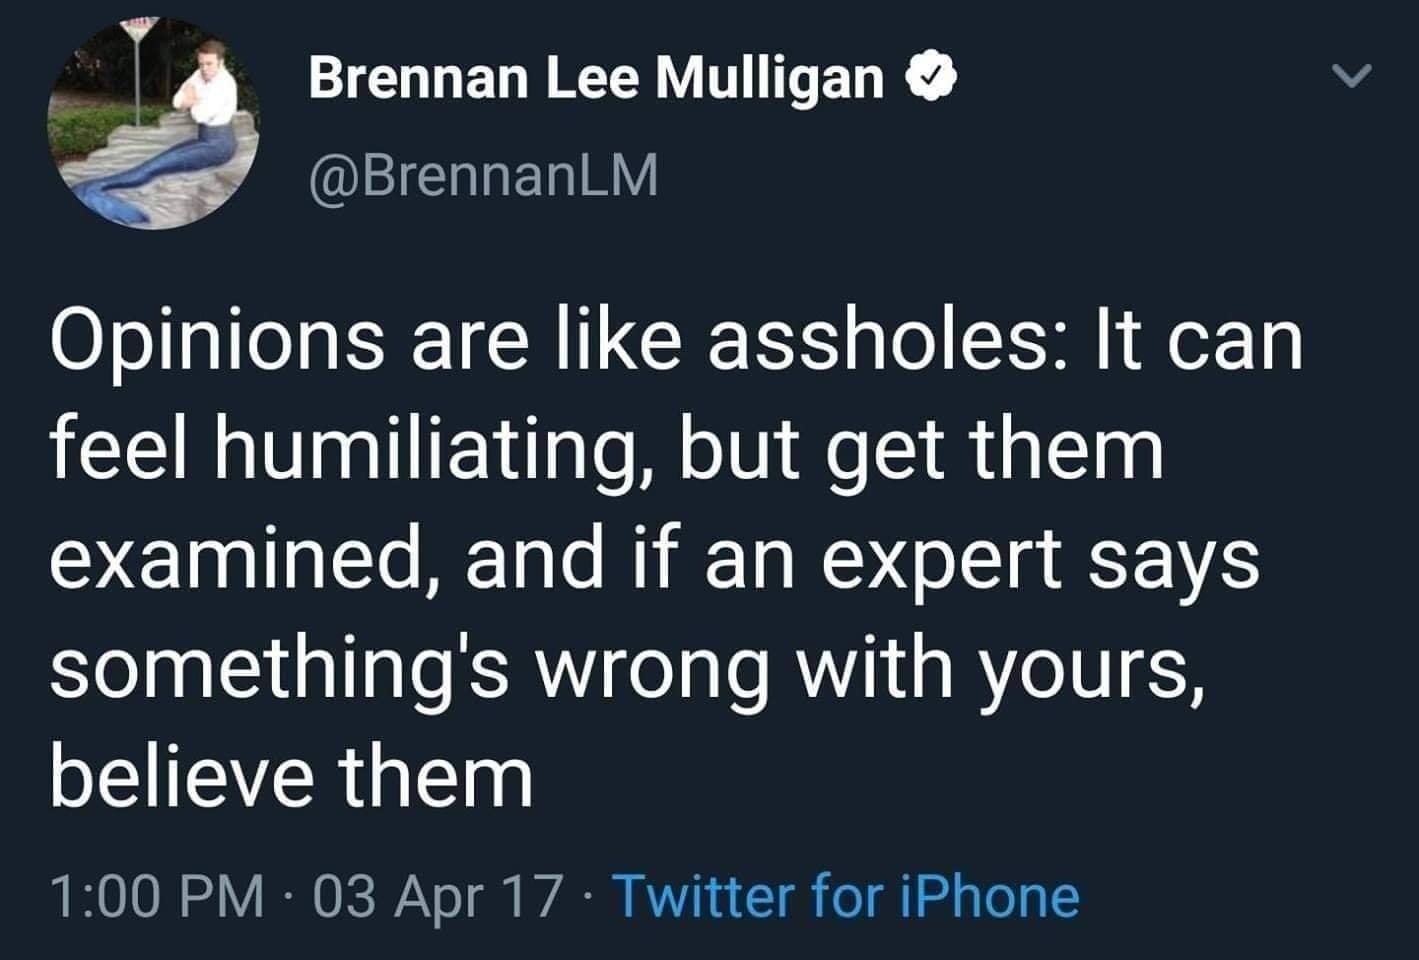Open Brennan Lee Mulligan's profile picture

tap(153, 123)
